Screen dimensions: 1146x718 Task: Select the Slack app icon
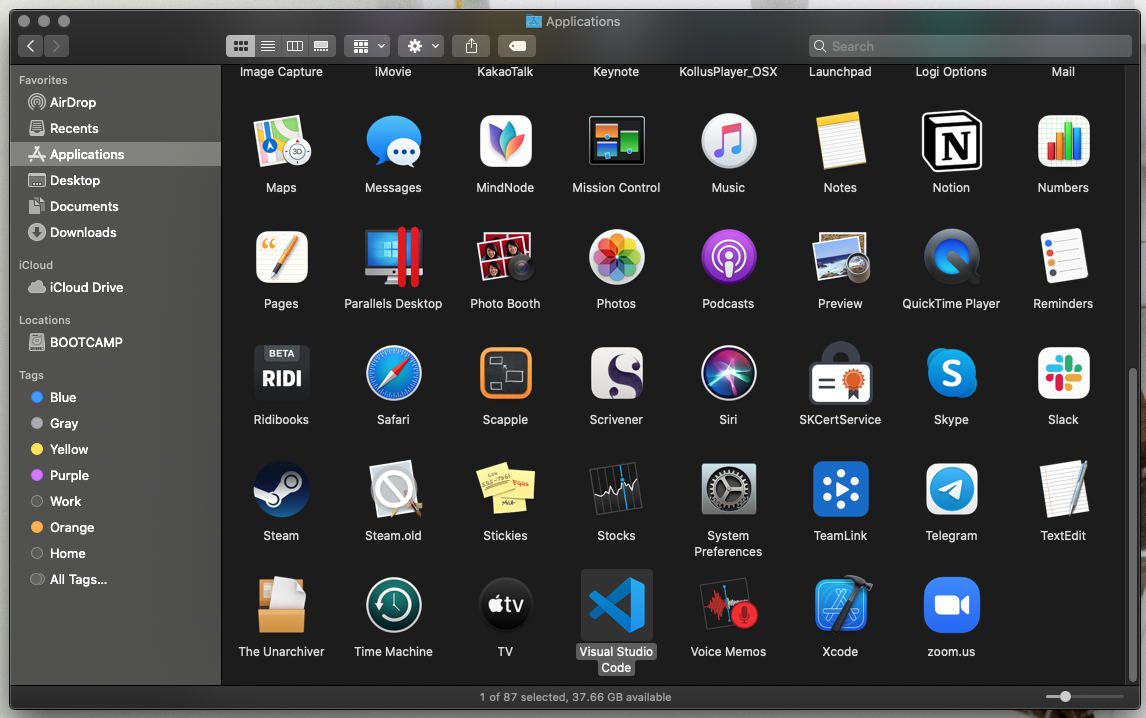coord(1063,374)
